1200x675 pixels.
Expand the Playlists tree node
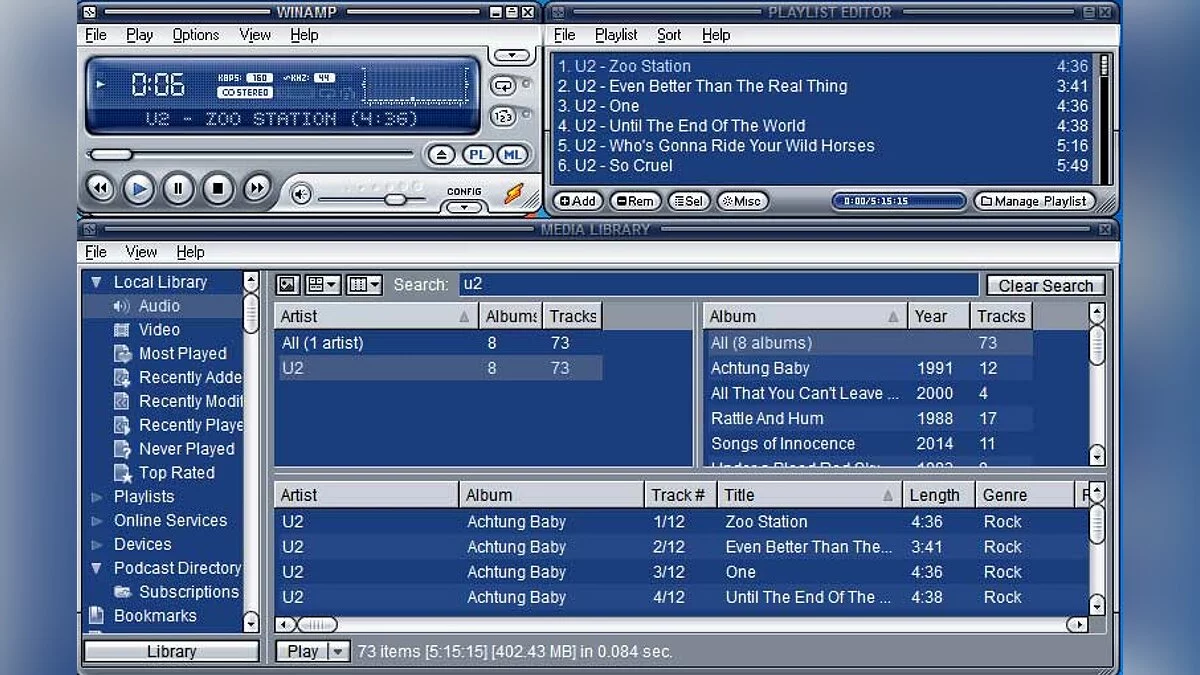(x=97, y=497)
